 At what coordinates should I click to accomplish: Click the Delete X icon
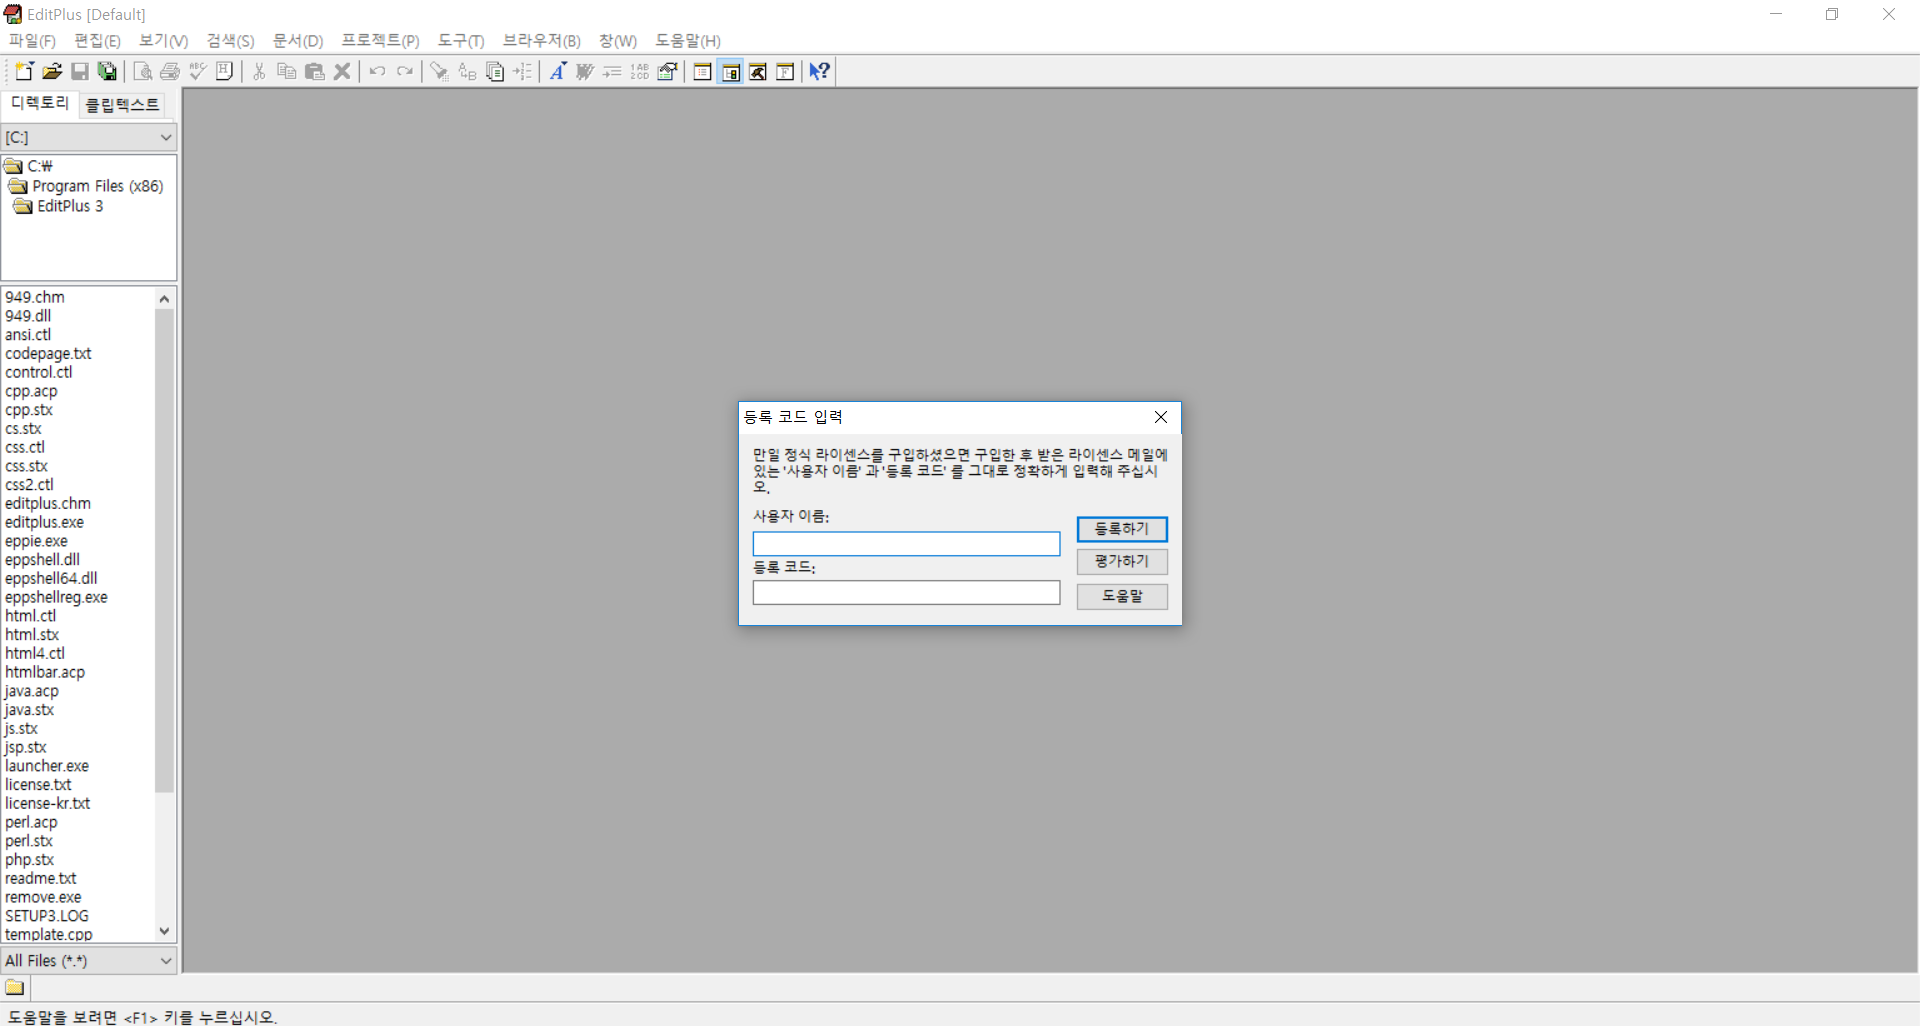click(x=342, y=71)
